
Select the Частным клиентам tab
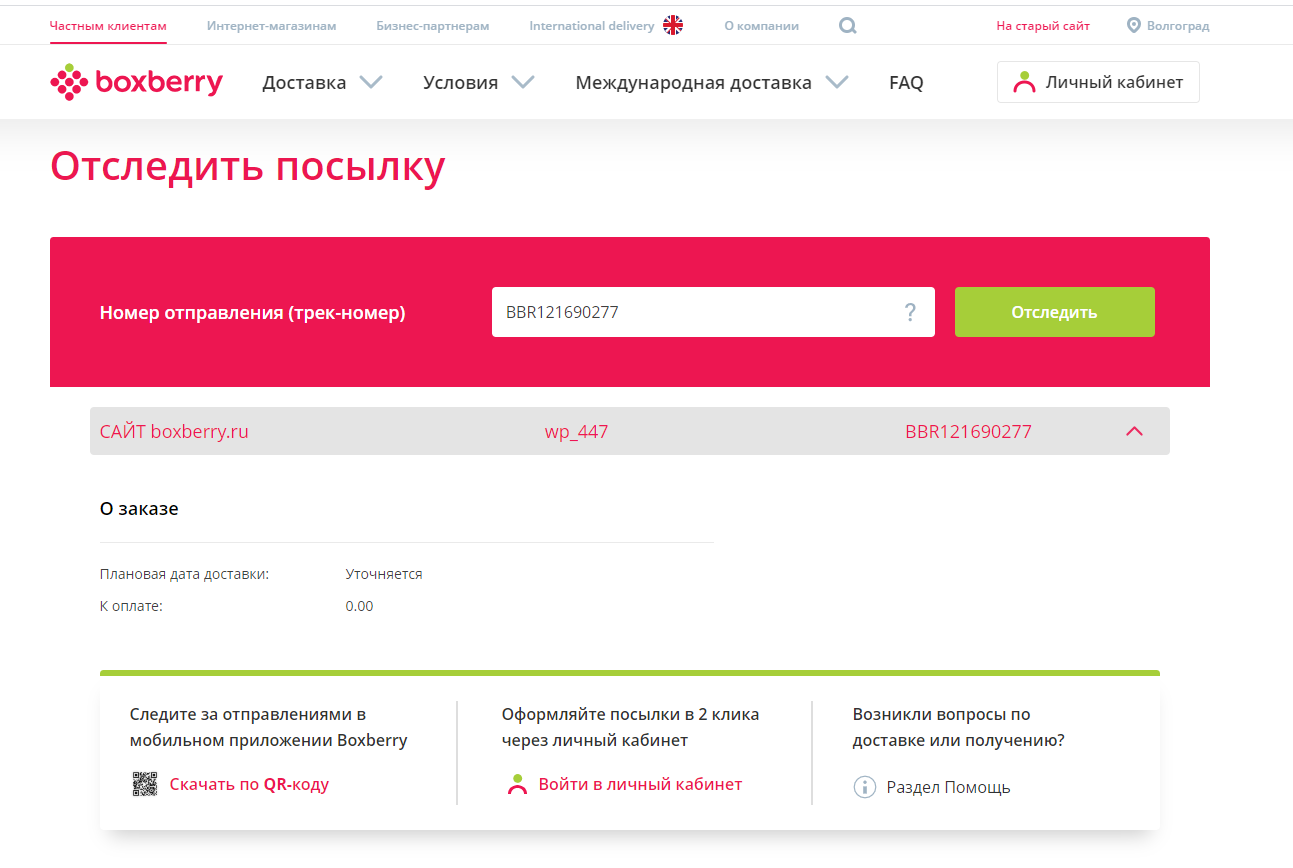tap(108, 26)
